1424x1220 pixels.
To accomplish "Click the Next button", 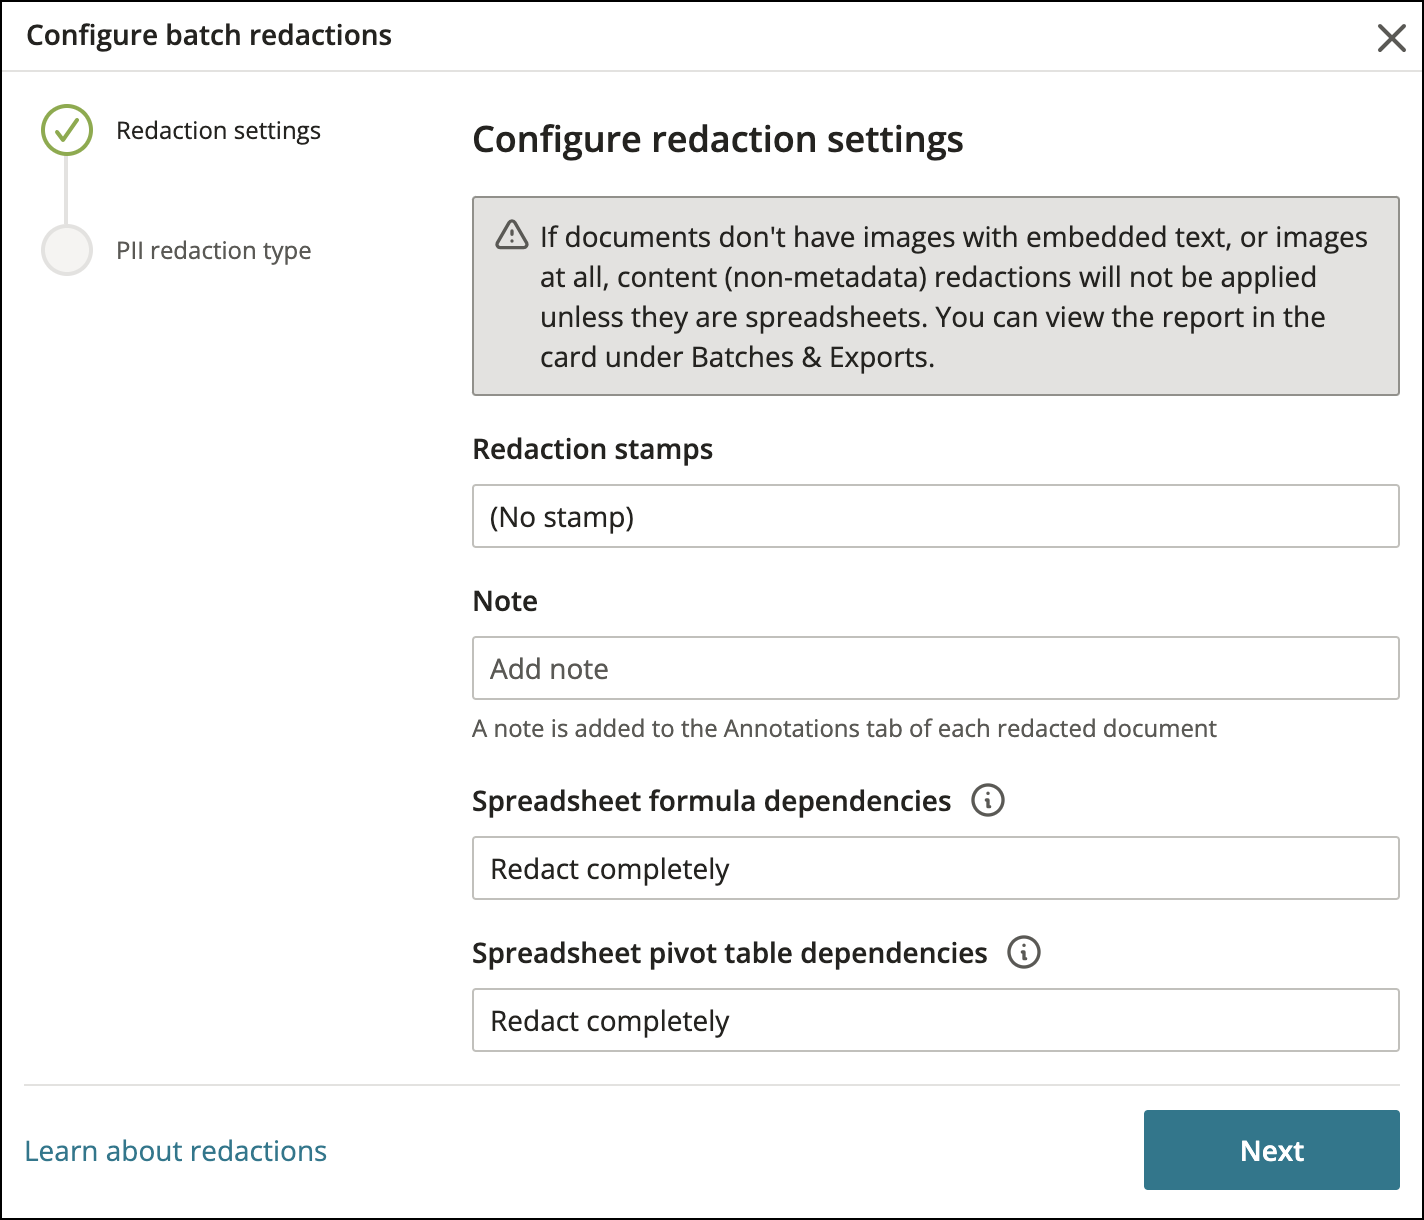I will pos(1271,1150).
